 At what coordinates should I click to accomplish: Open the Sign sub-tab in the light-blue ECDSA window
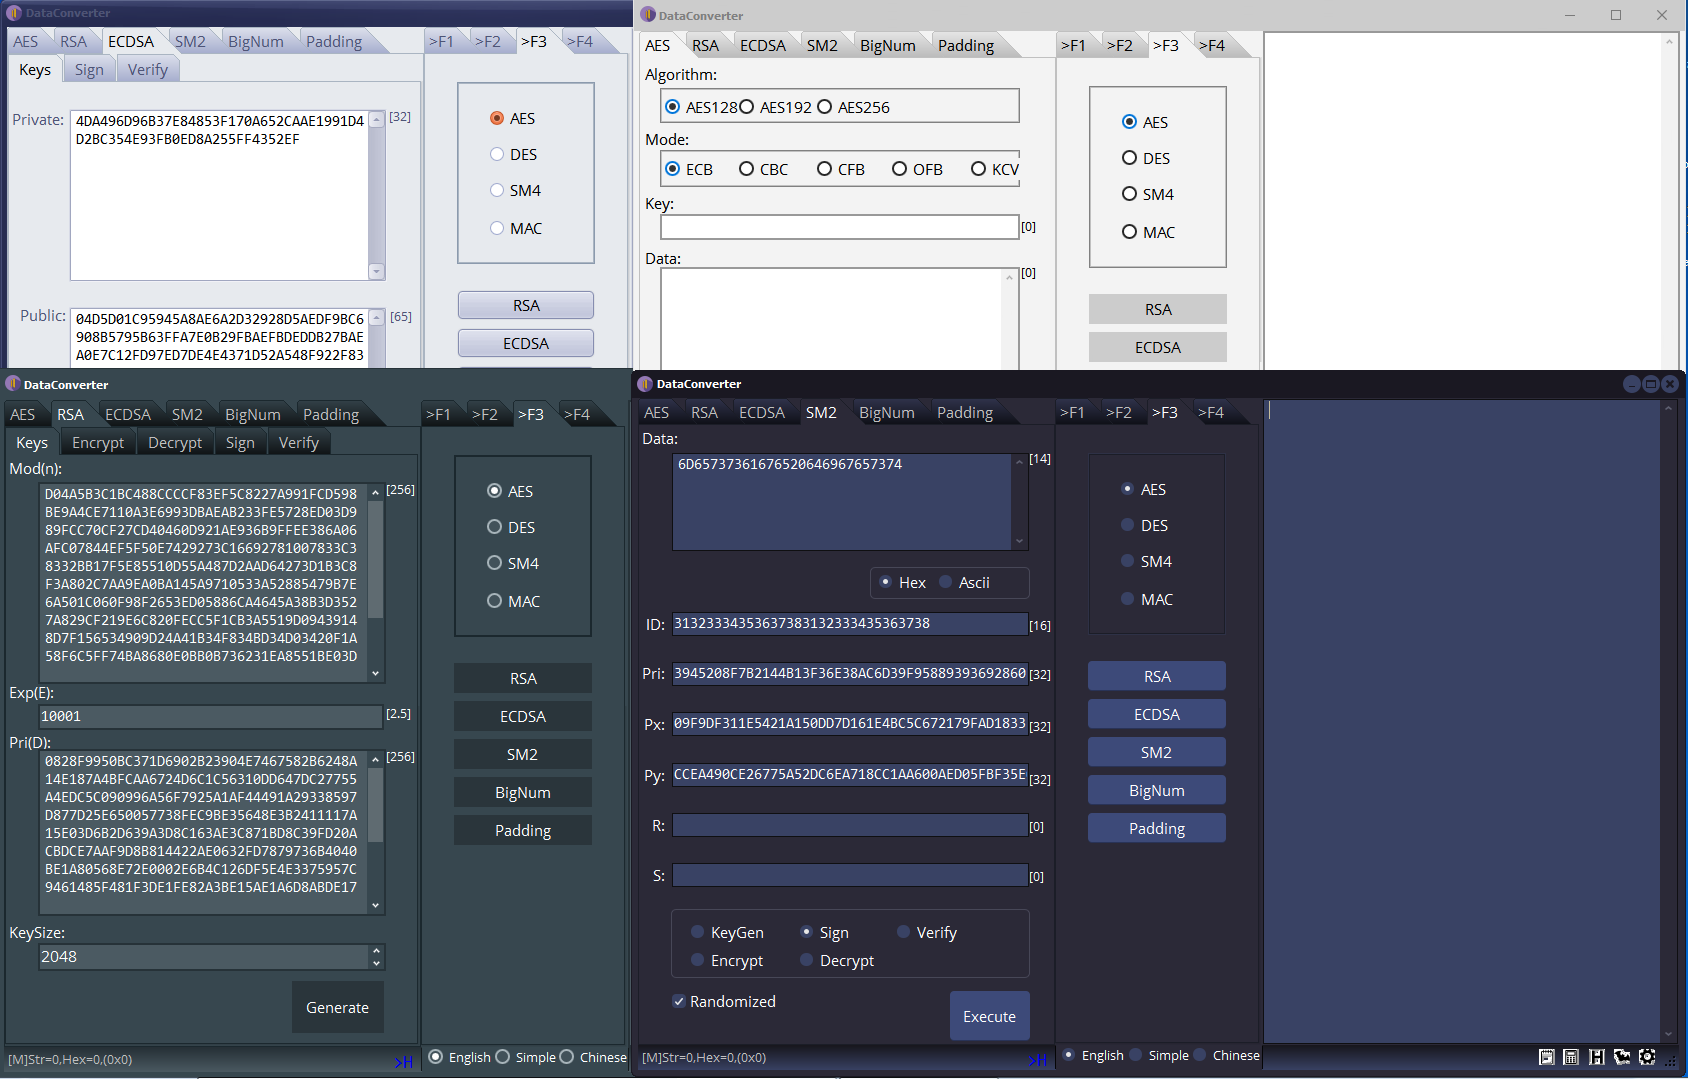click(x=89, y=70)
